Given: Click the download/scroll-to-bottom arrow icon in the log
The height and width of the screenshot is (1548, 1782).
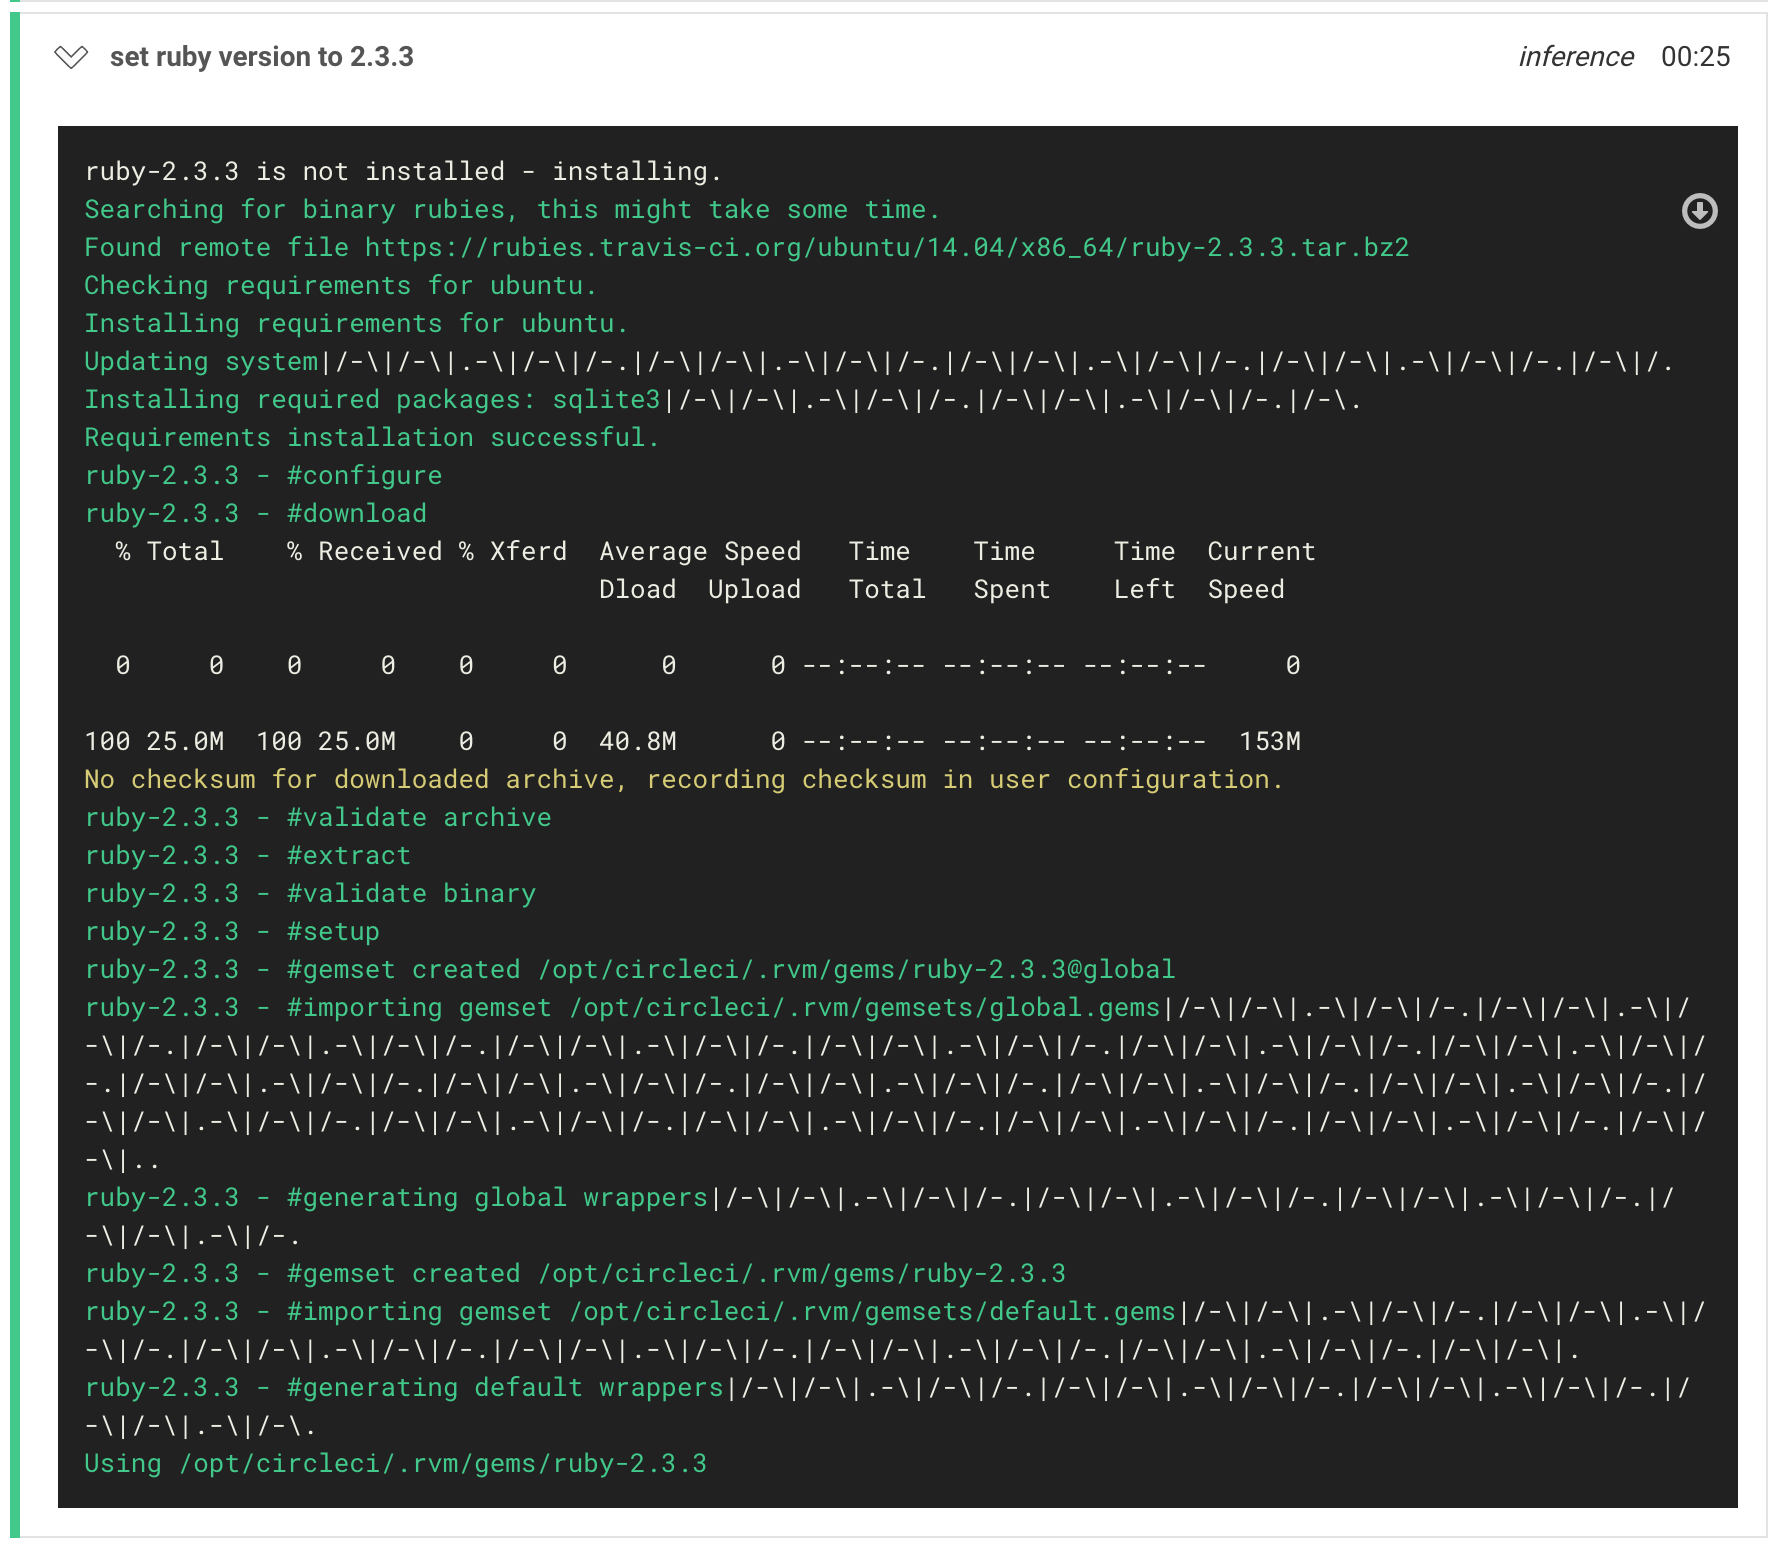Looking at the screenshot, I should click(1699, 211).
